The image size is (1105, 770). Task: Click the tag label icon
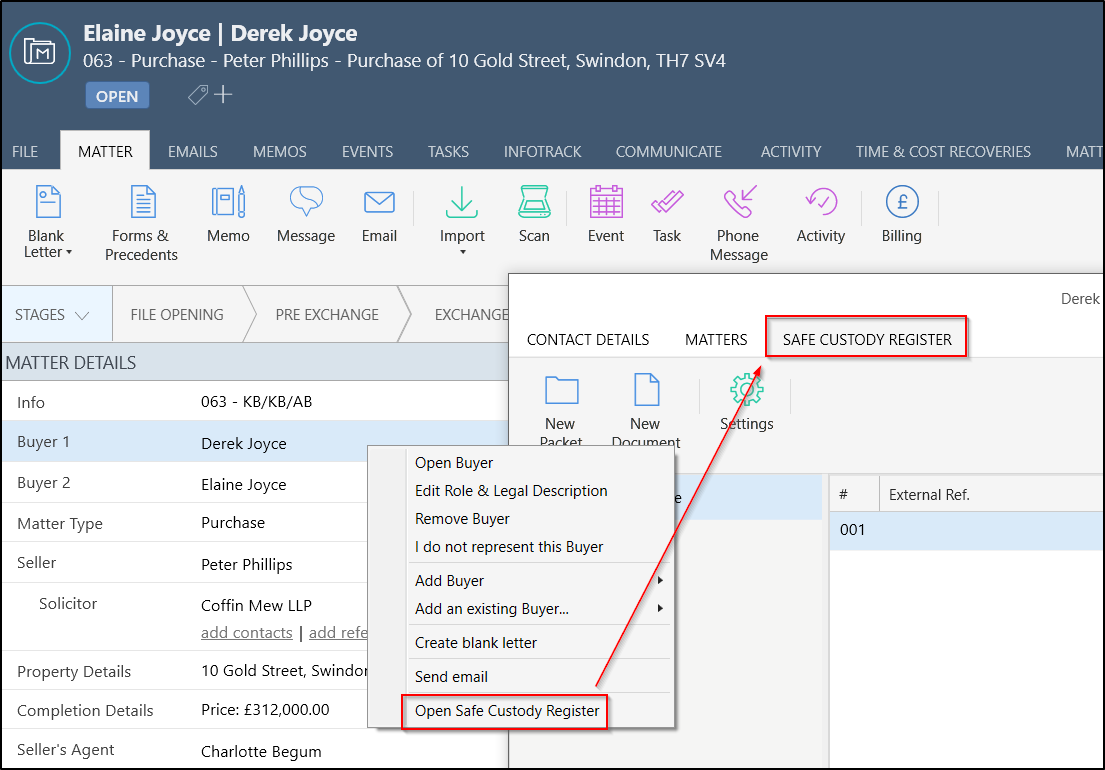198,94
